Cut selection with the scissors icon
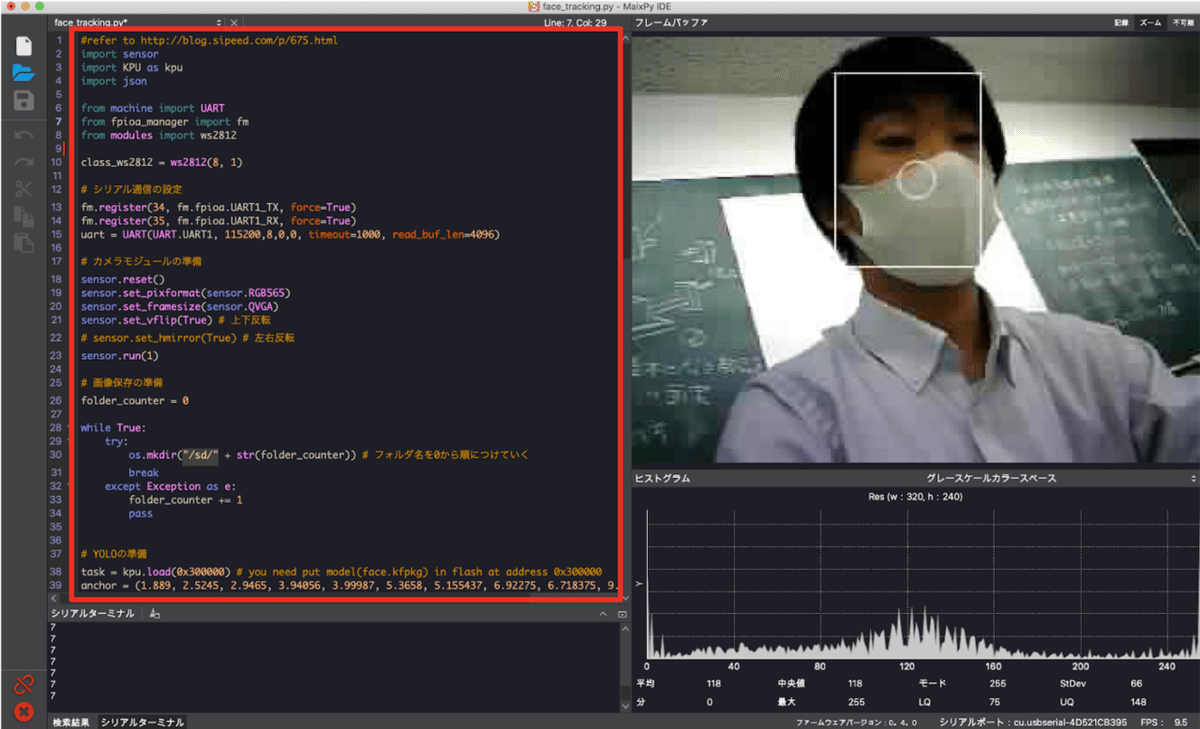The width and height of the screenshot is (1200, 729). coord(24,189)
